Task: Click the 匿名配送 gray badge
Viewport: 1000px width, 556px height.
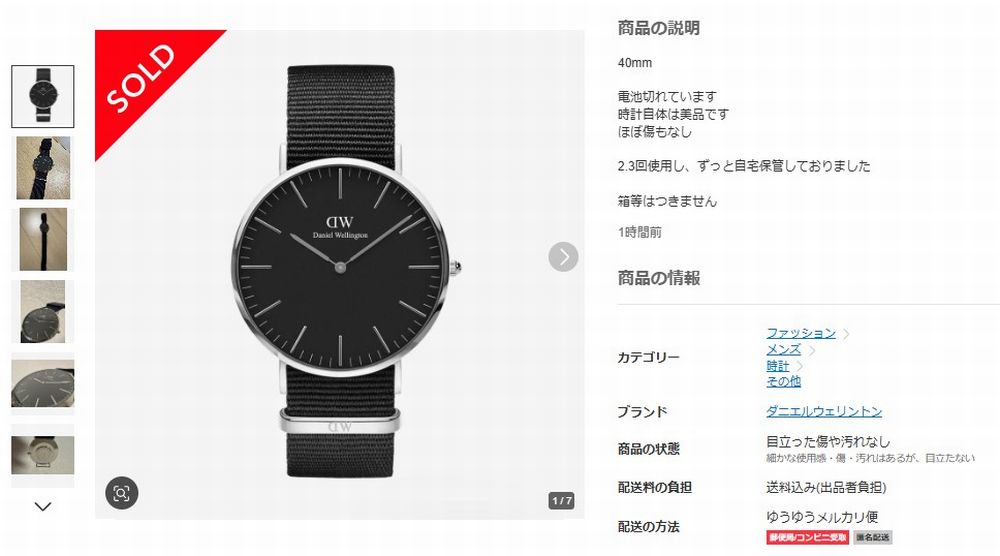Action: click(x=872, y=538)
